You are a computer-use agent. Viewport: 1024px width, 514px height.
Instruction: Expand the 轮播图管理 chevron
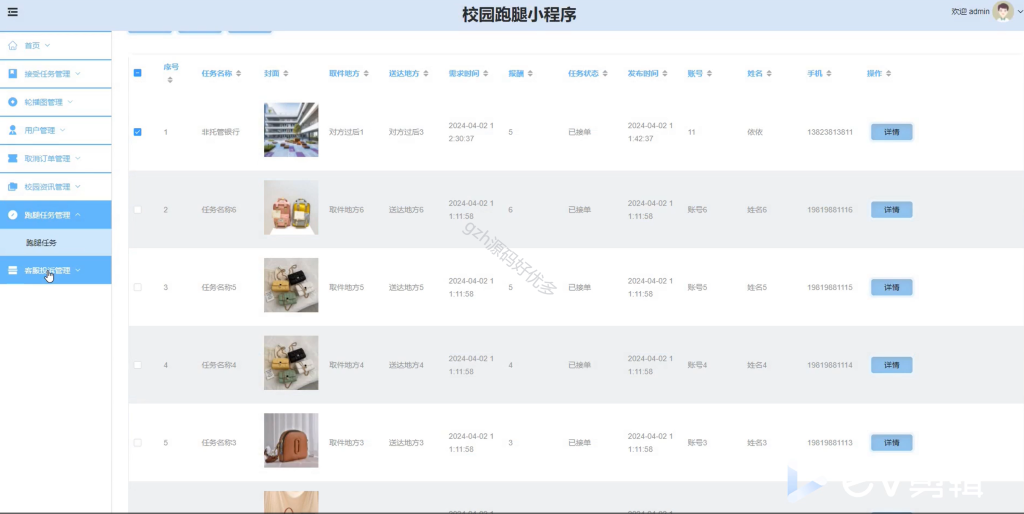70,102
